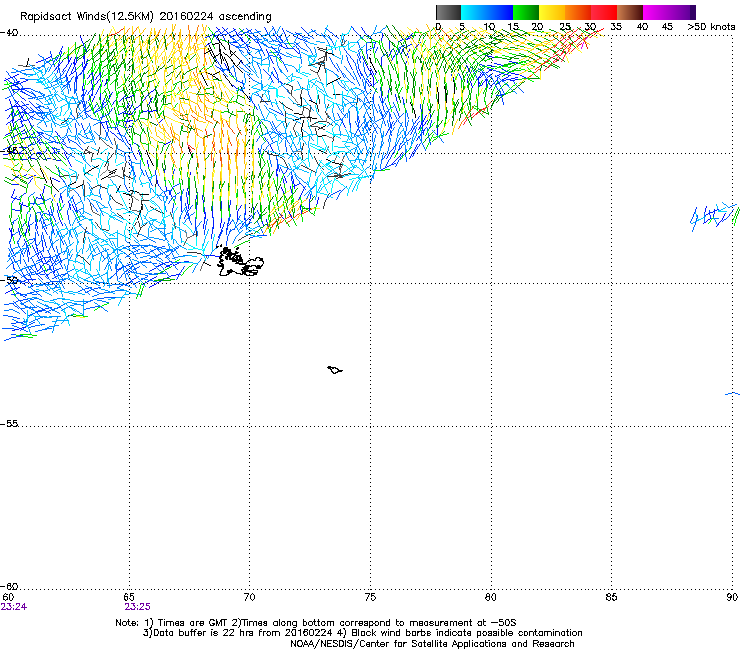Image resolution: width=740 pixels, height=650 pixels.
Task: Click the green 15-20 knots color segment
Action: point(526,12)
